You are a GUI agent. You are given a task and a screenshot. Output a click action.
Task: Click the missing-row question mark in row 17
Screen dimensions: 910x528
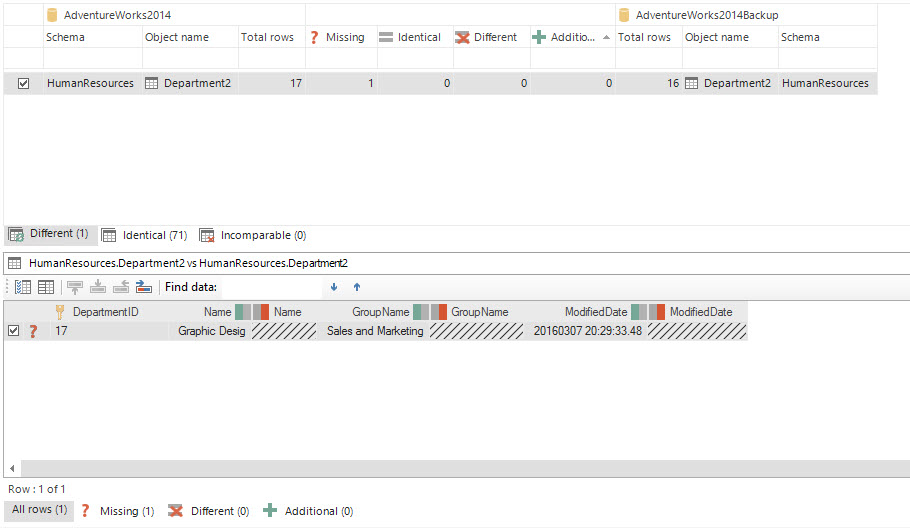[x=33, y=331]
